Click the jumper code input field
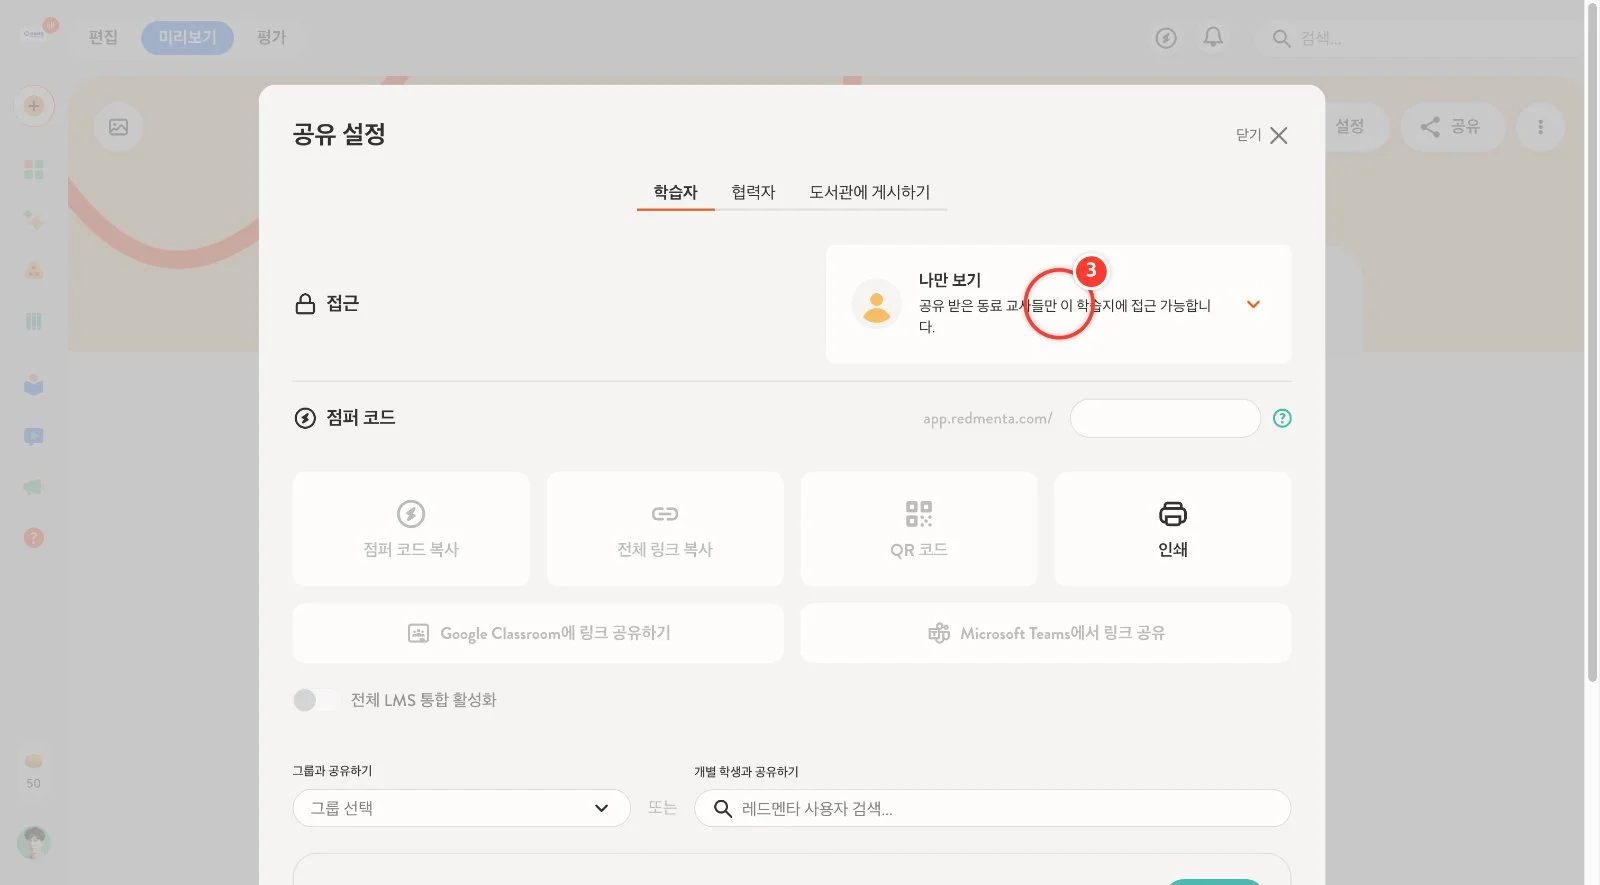 (x=1165, y=418)
